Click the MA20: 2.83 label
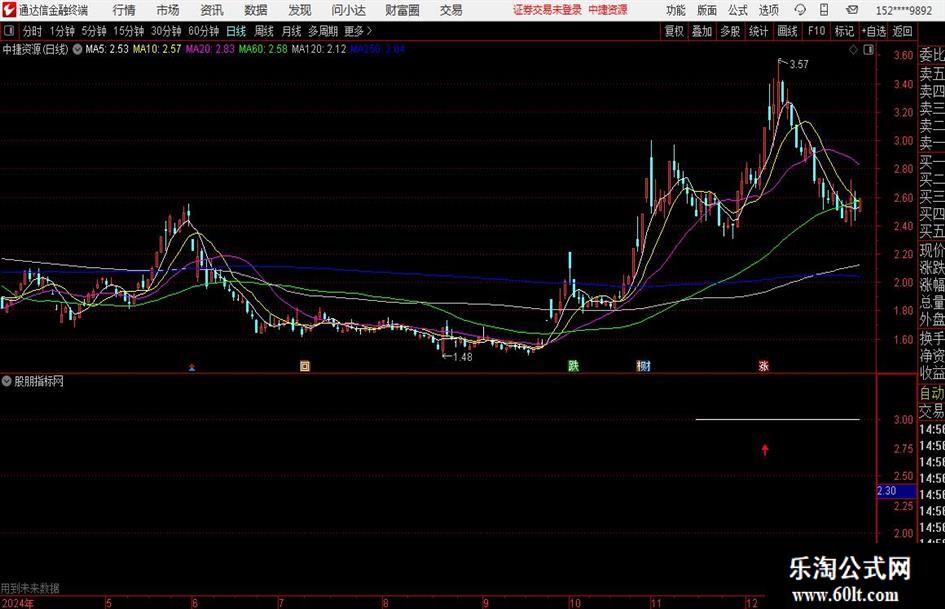The image size is (945, 609). (210, 49)
